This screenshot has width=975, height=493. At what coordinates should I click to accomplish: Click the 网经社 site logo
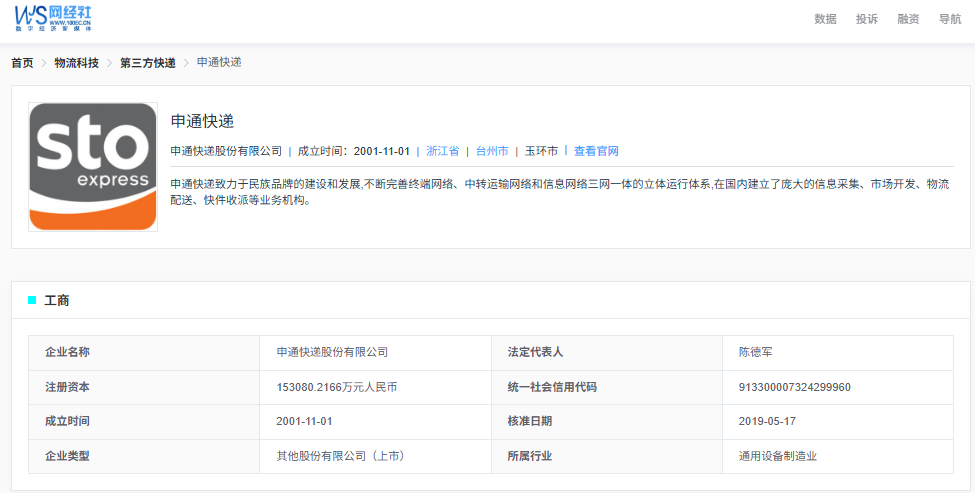point(54,19)
